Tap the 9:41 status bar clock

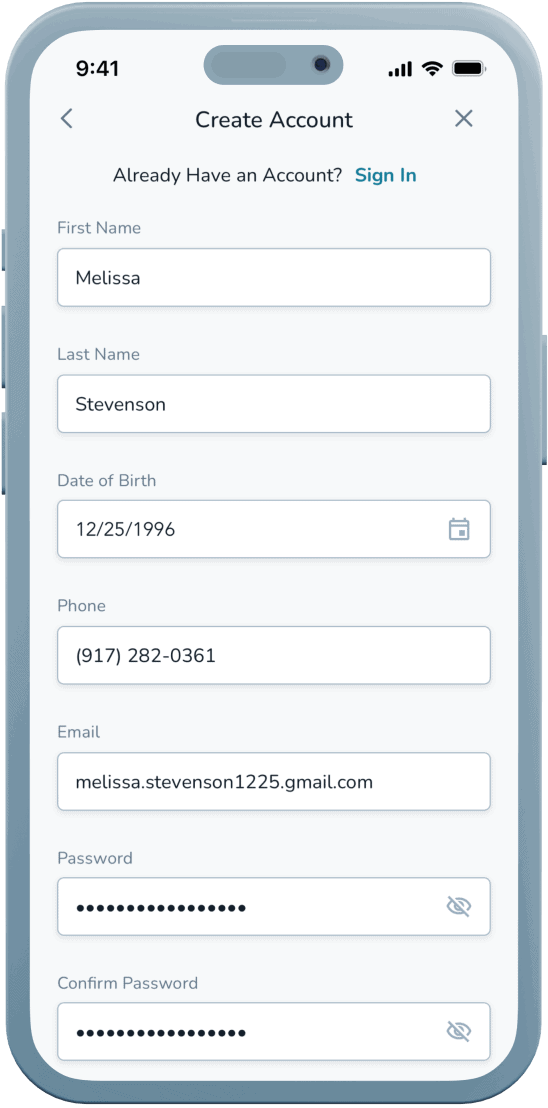(x=97, y=69)
